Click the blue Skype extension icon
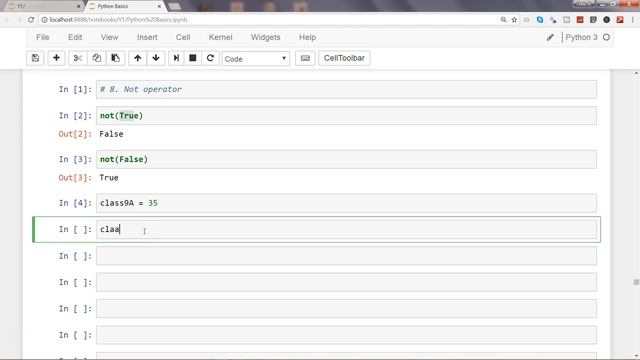640x360 pixels. (540, 20)
